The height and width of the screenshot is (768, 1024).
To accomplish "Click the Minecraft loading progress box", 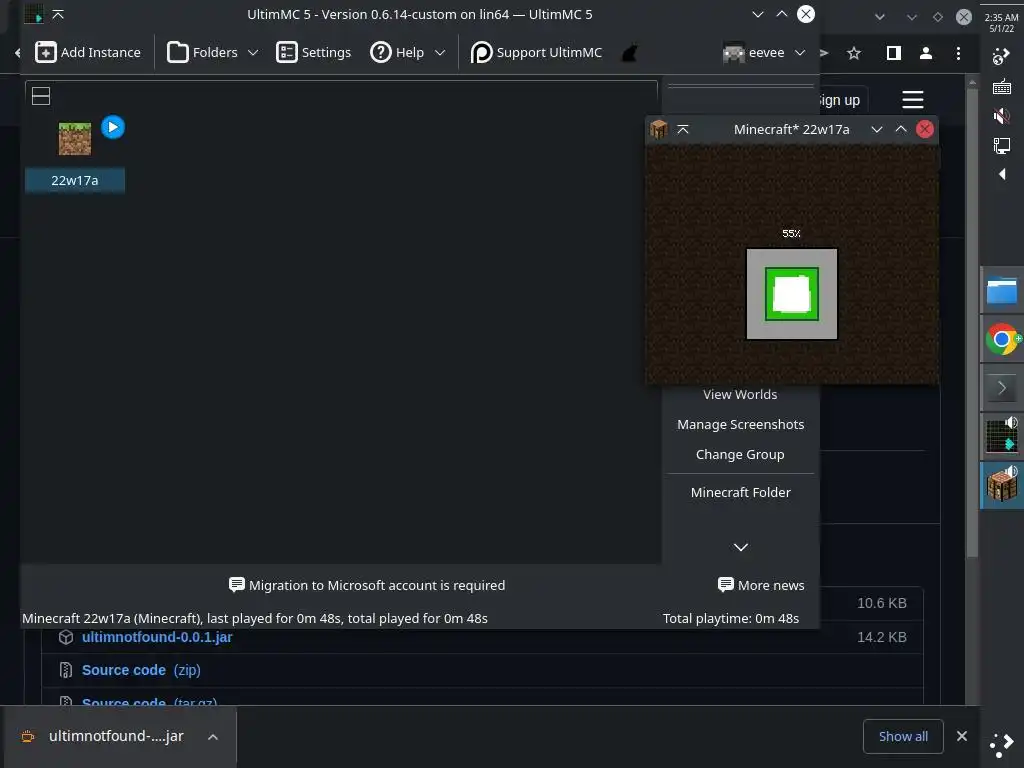I will pyautogui.click(x=792, y=294).
